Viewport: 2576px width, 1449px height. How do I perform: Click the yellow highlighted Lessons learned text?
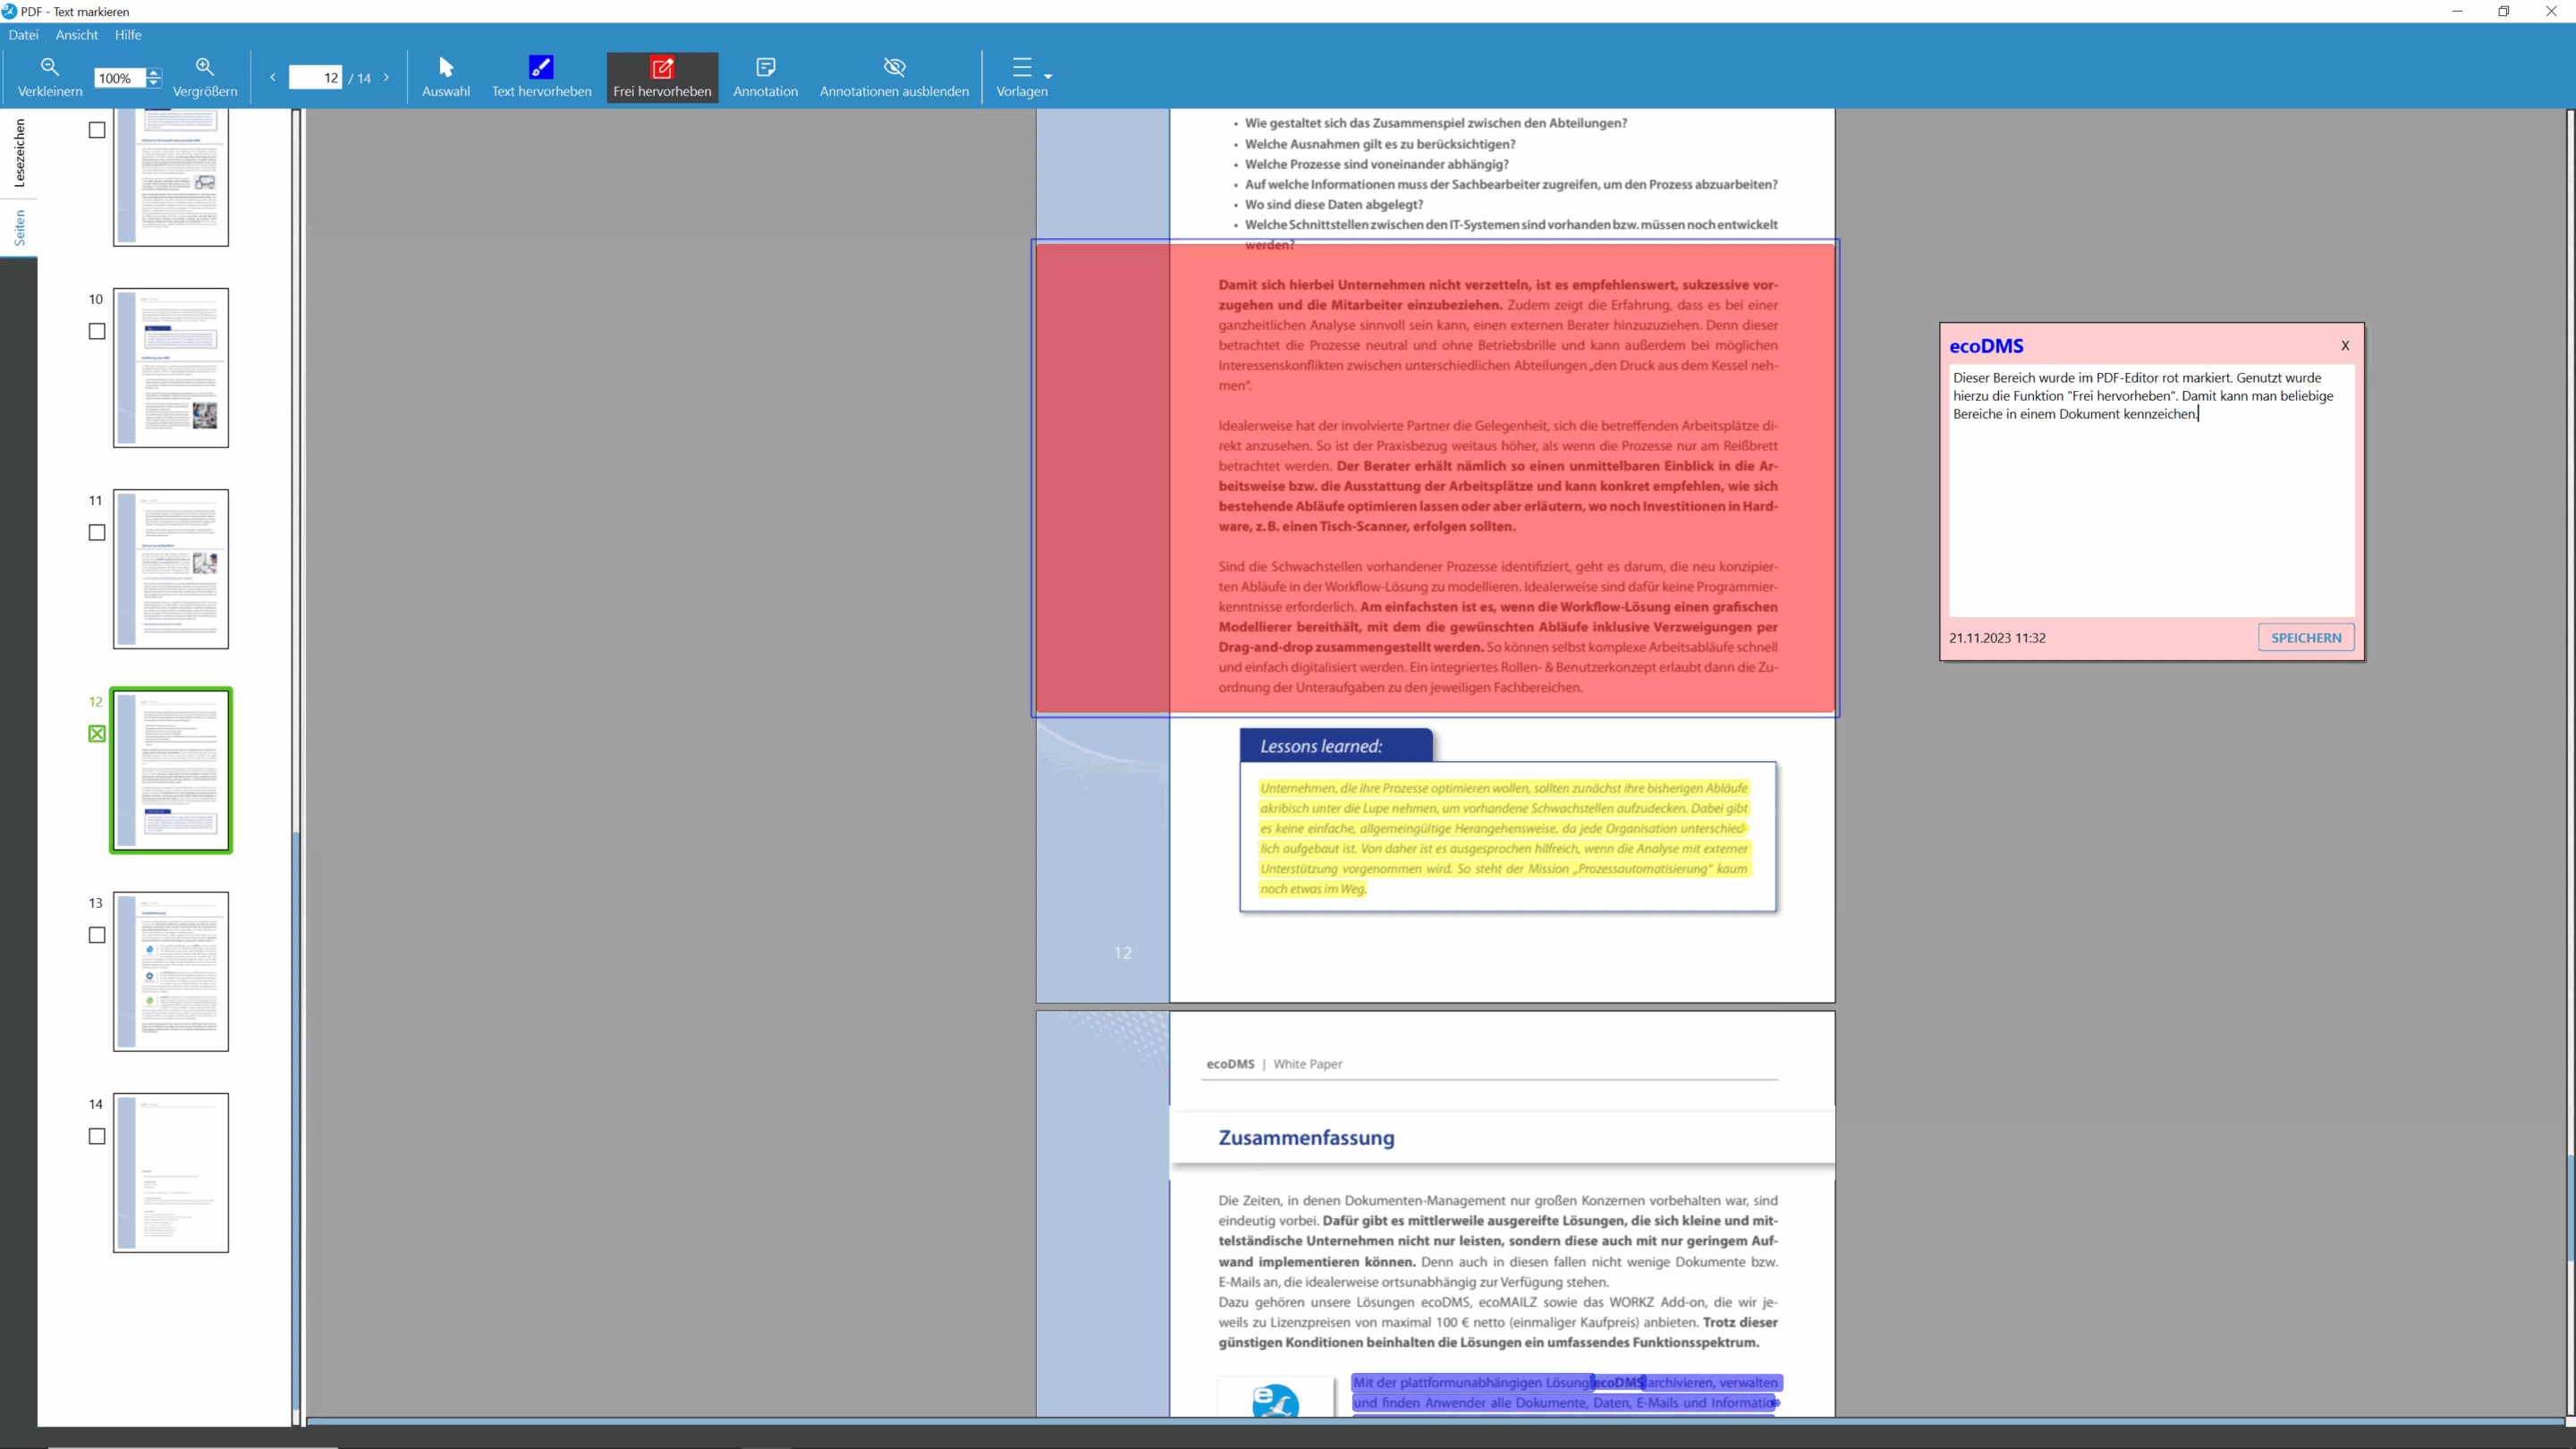1504,838
